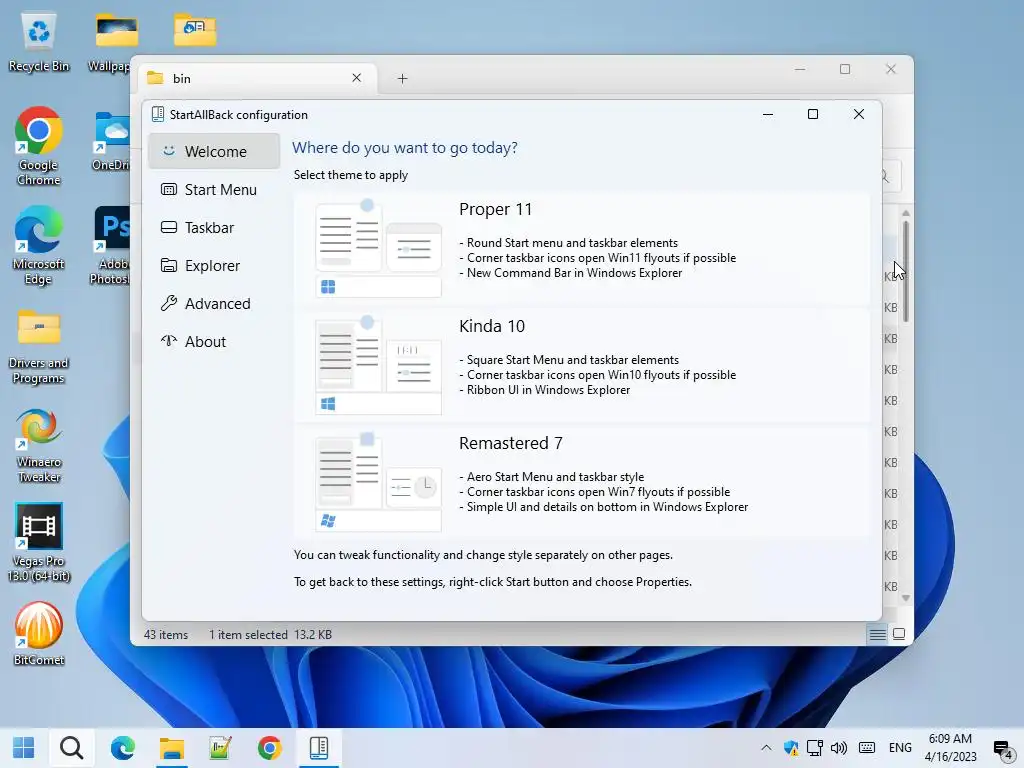The width and height of the screenshot is (1024, 768).
Task: Select the BitComet desktop shortcut
Action: click(x=39, y=633)
